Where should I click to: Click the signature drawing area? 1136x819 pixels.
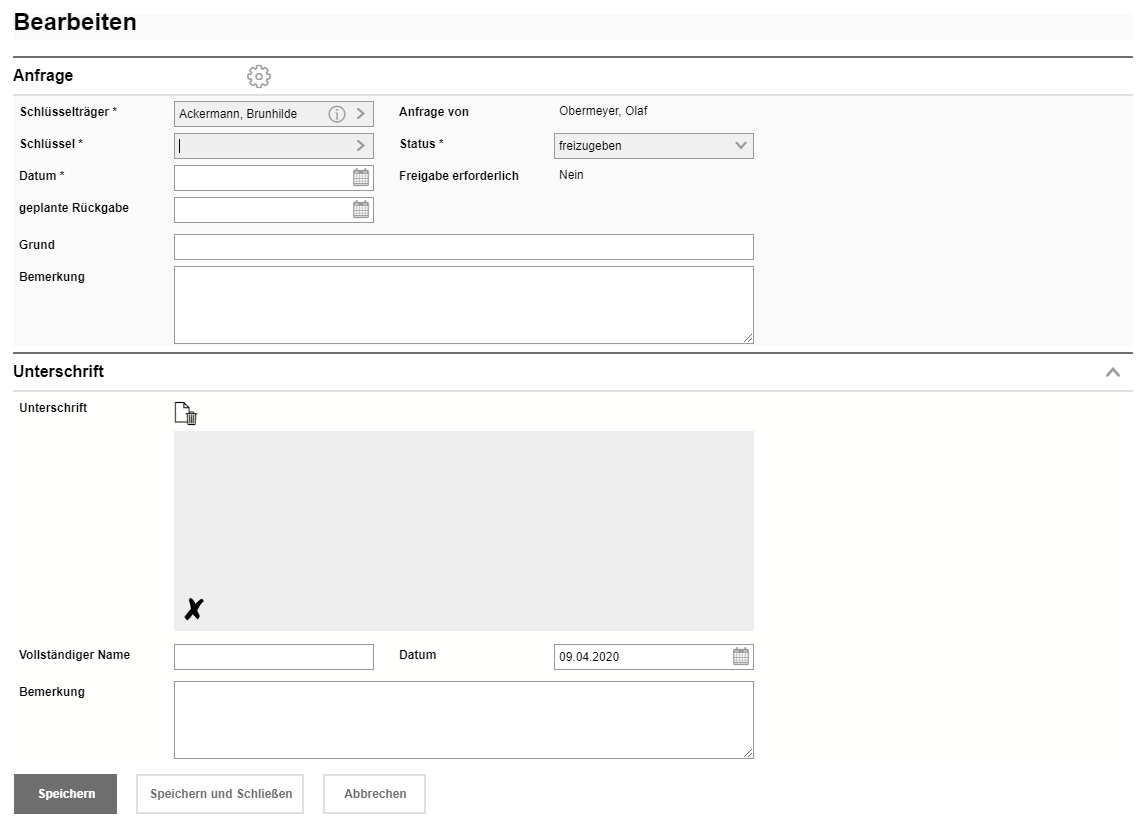(x=463, y=530)
